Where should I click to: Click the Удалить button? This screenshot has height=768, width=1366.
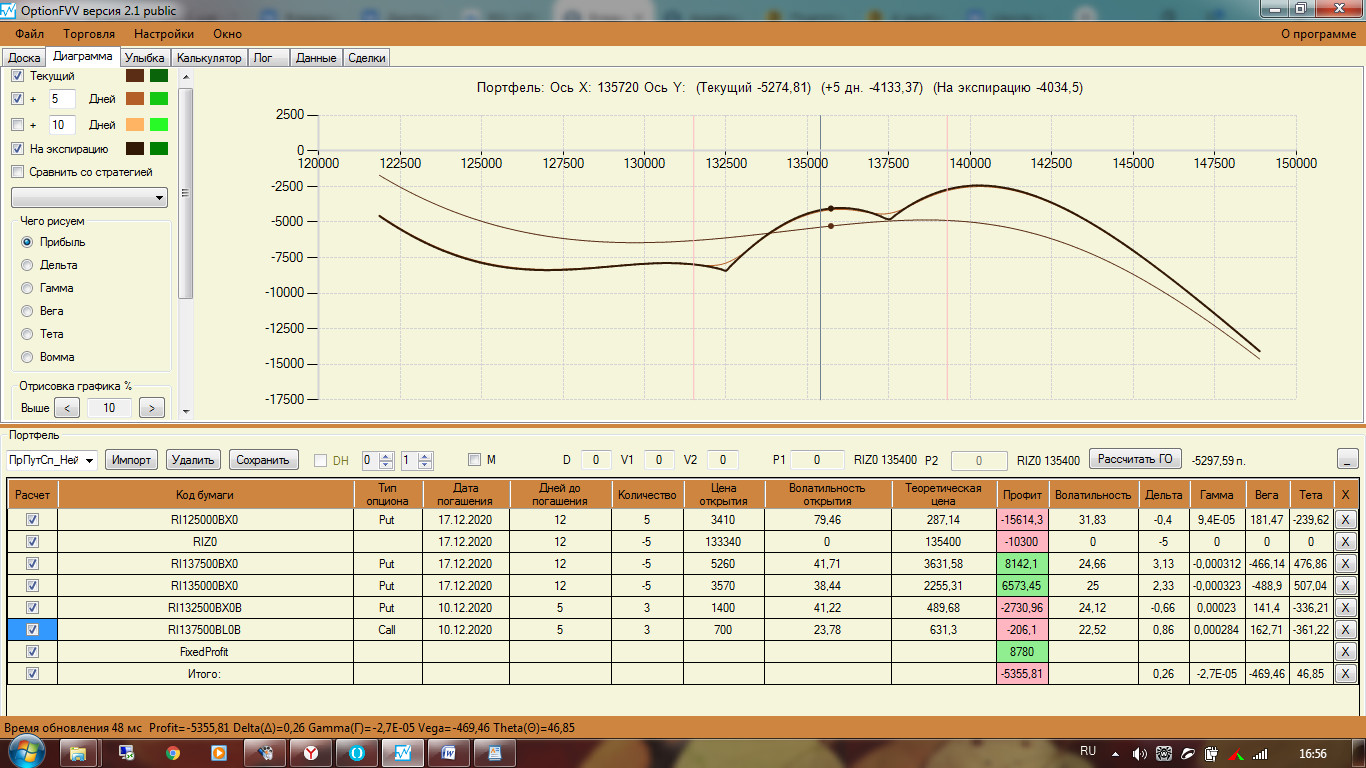(193, 460)
